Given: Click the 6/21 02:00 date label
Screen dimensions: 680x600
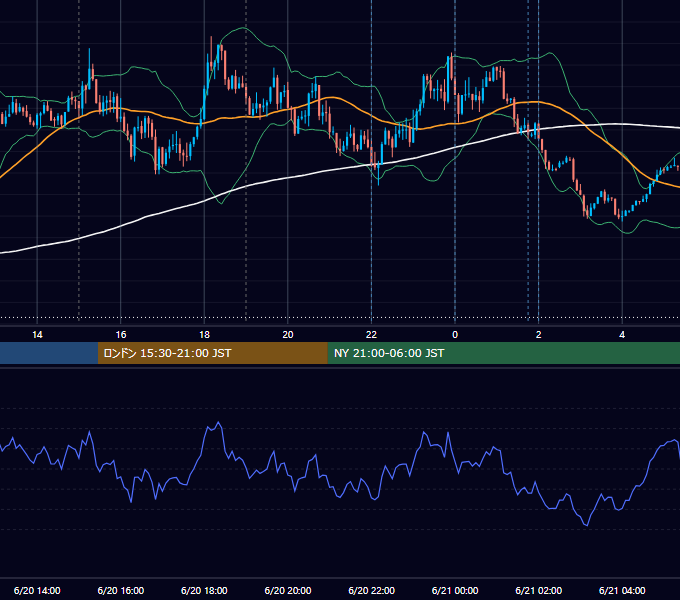Looking at the screenshot, I should 539,590.
